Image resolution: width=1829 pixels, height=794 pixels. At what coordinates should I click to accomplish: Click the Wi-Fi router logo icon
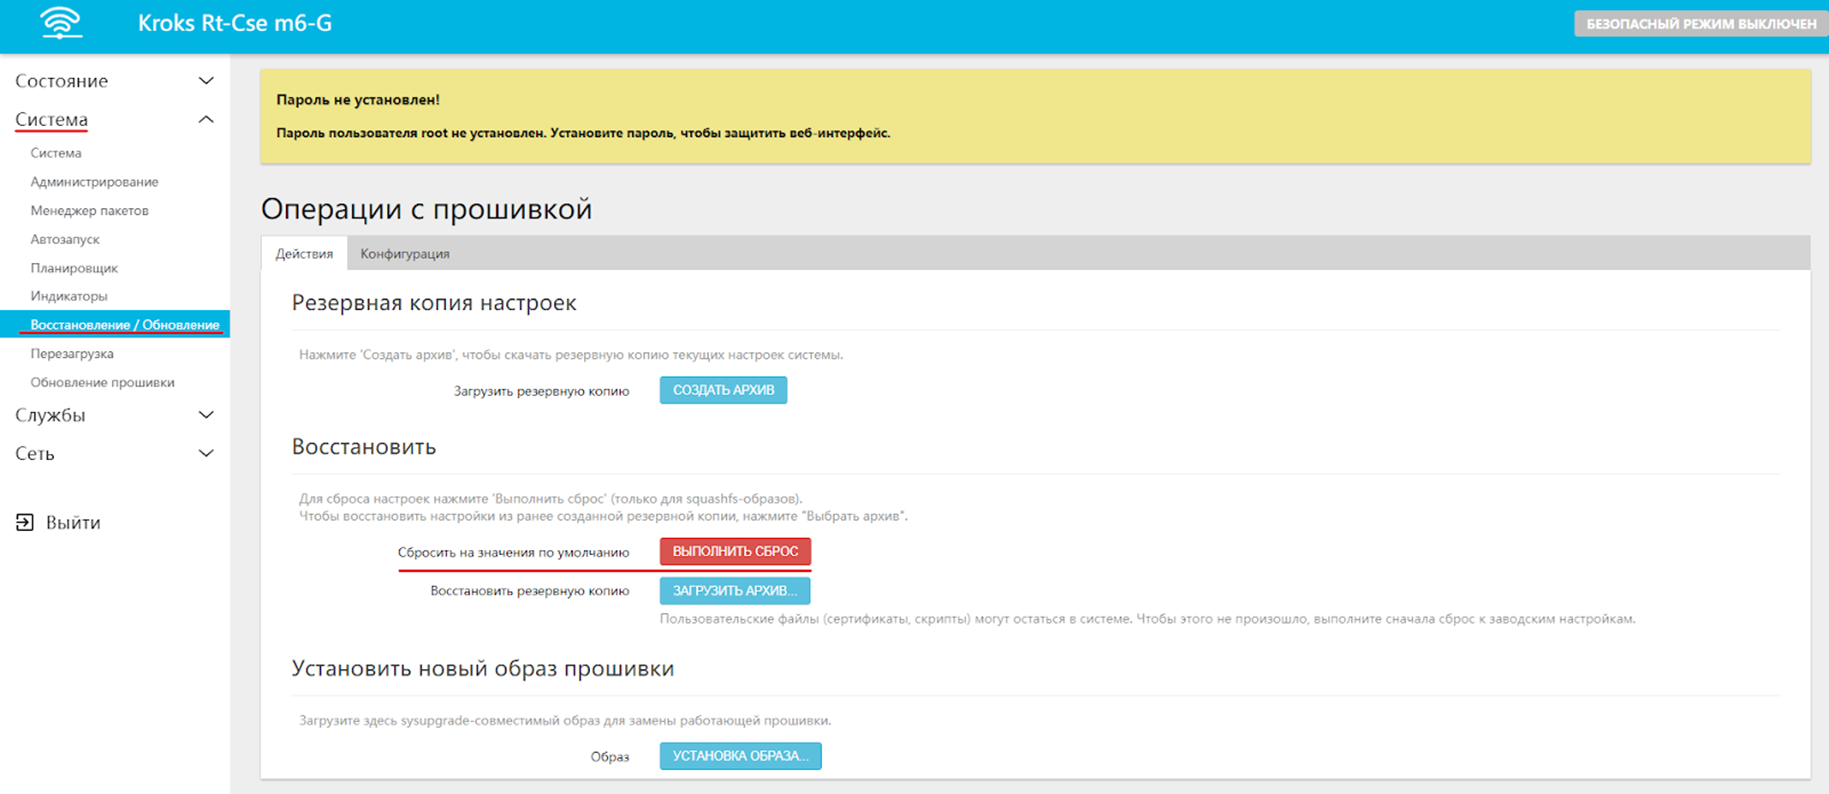click(61, 23)
